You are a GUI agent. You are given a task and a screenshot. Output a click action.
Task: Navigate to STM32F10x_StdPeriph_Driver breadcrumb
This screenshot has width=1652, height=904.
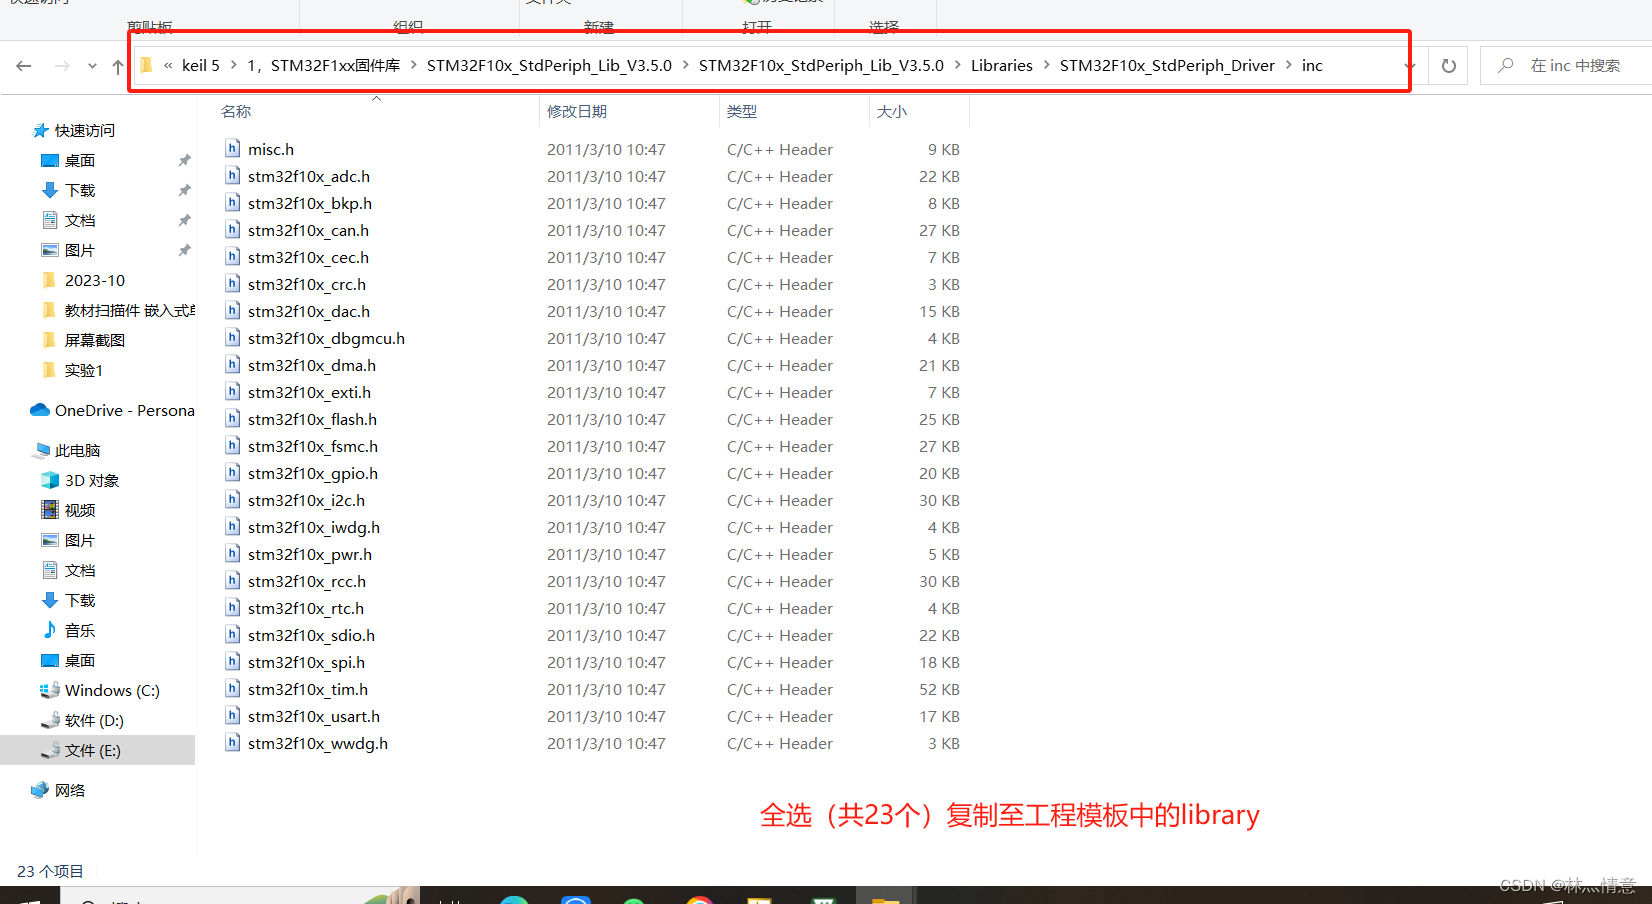1167,66
